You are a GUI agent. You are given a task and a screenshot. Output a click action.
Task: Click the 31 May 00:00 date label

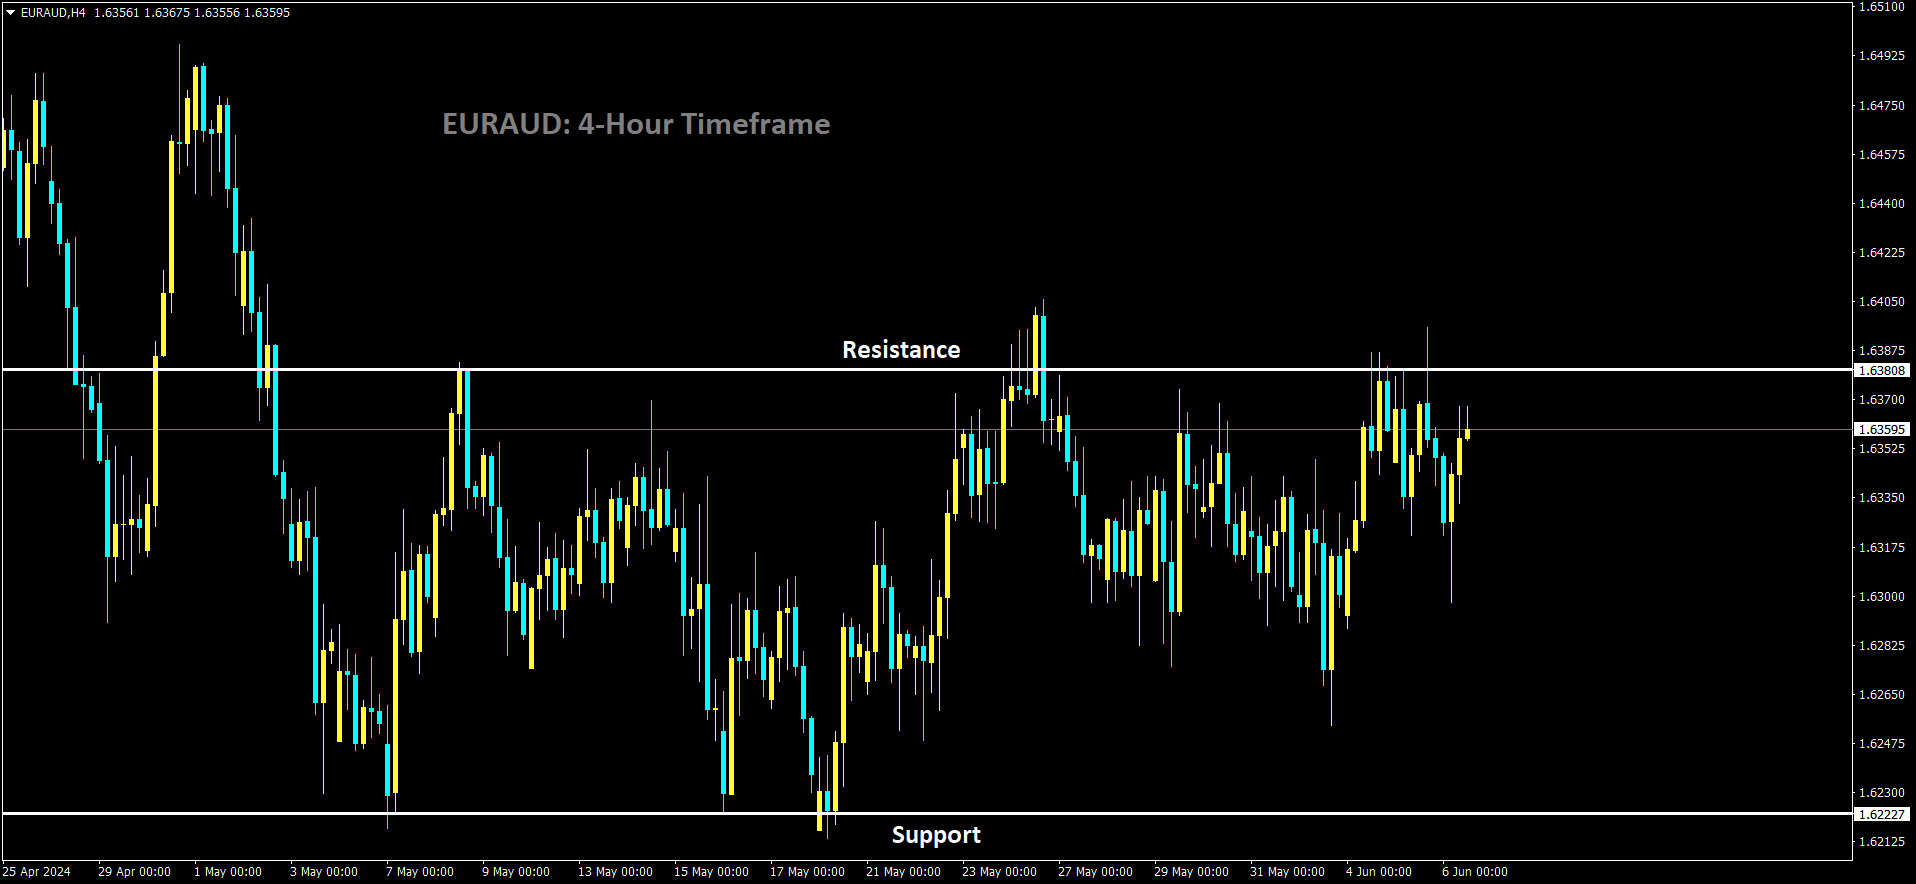1287,872
